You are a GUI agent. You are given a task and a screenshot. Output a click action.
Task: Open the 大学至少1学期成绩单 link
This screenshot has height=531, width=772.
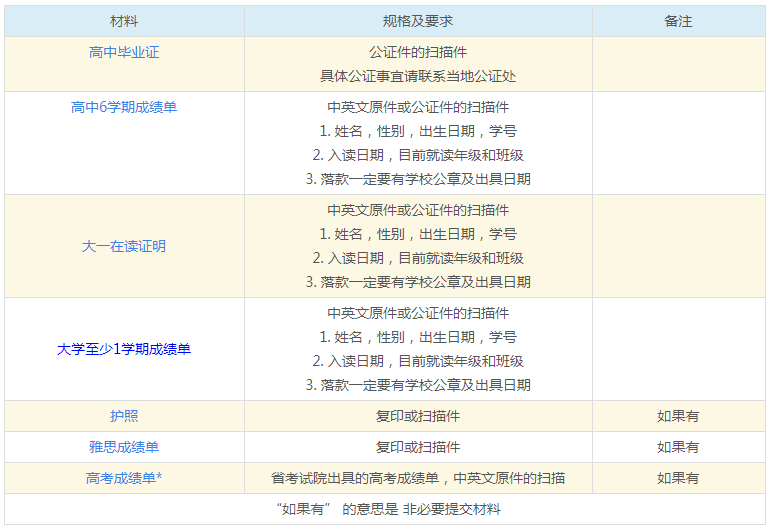click(124, 349)
